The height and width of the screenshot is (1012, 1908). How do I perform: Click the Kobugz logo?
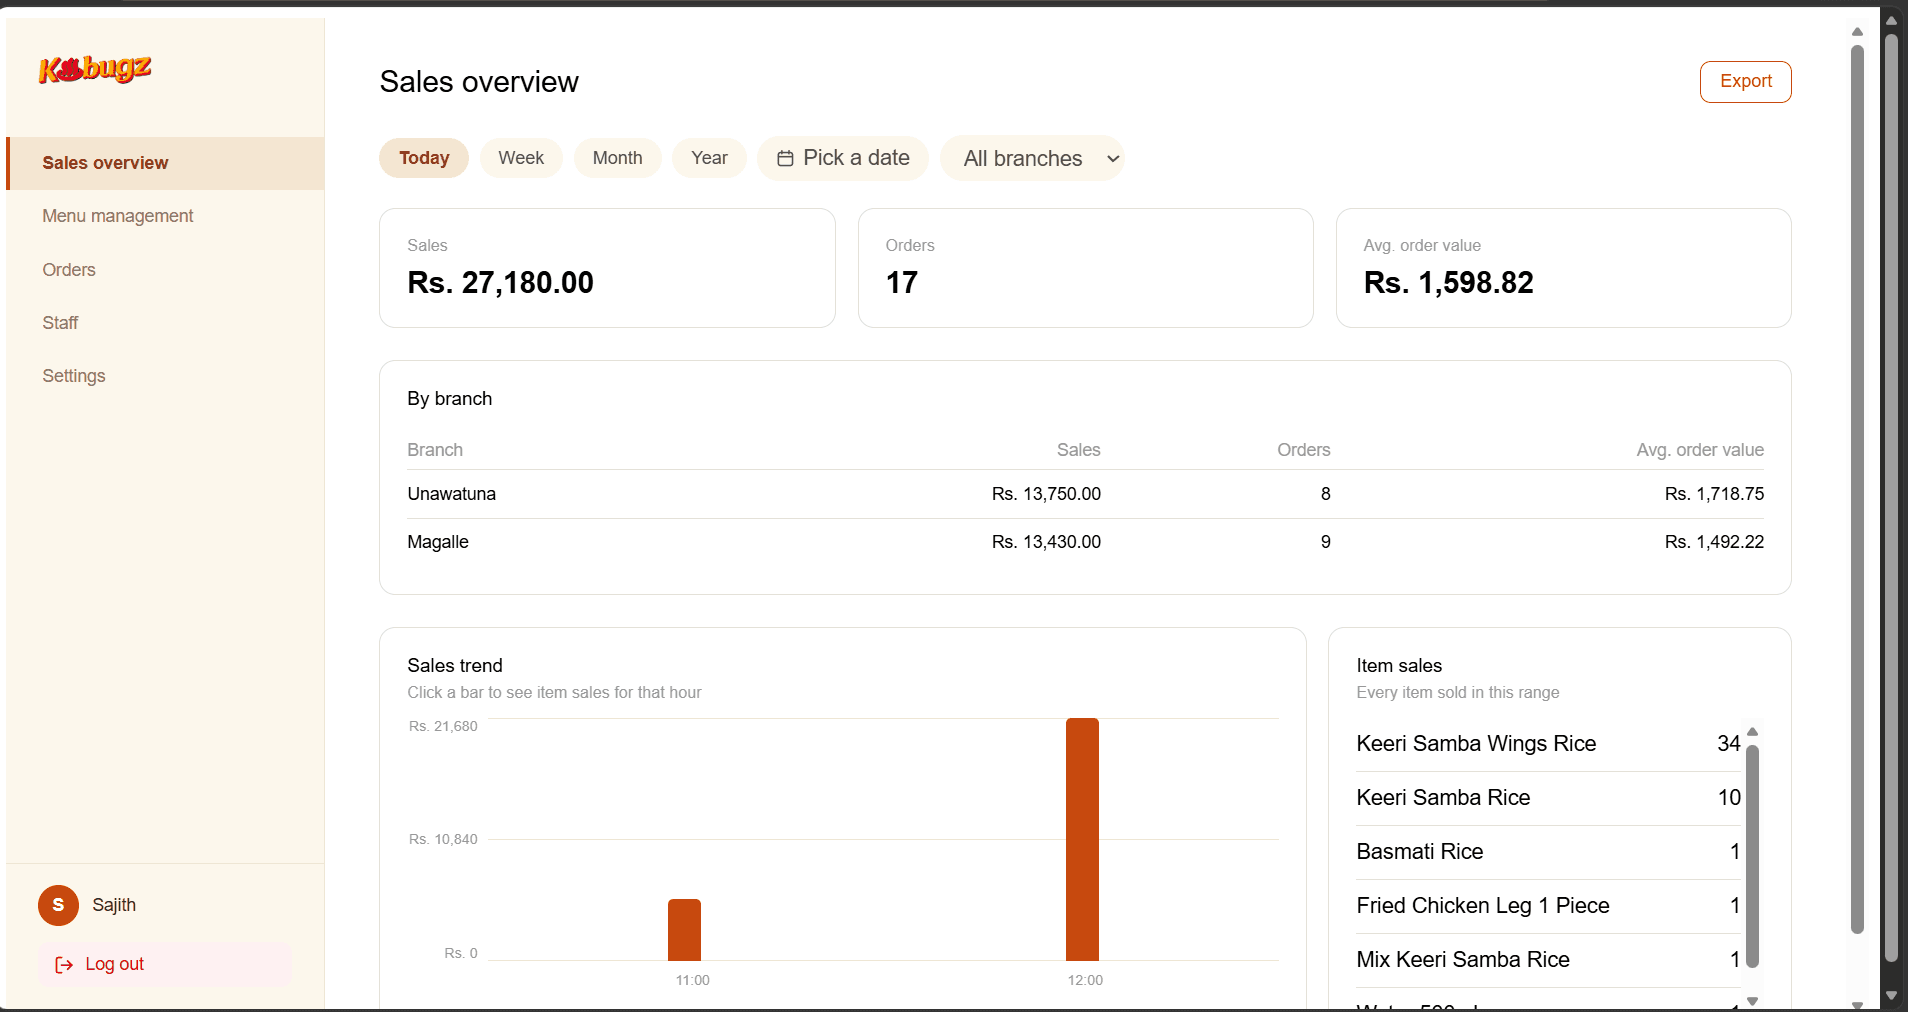coord(95,69)
